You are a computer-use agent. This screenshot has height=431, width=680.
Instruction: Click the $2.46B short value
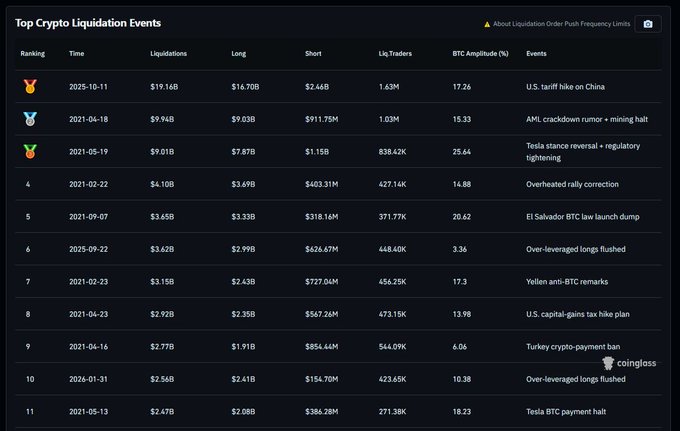tap(317, 87)
